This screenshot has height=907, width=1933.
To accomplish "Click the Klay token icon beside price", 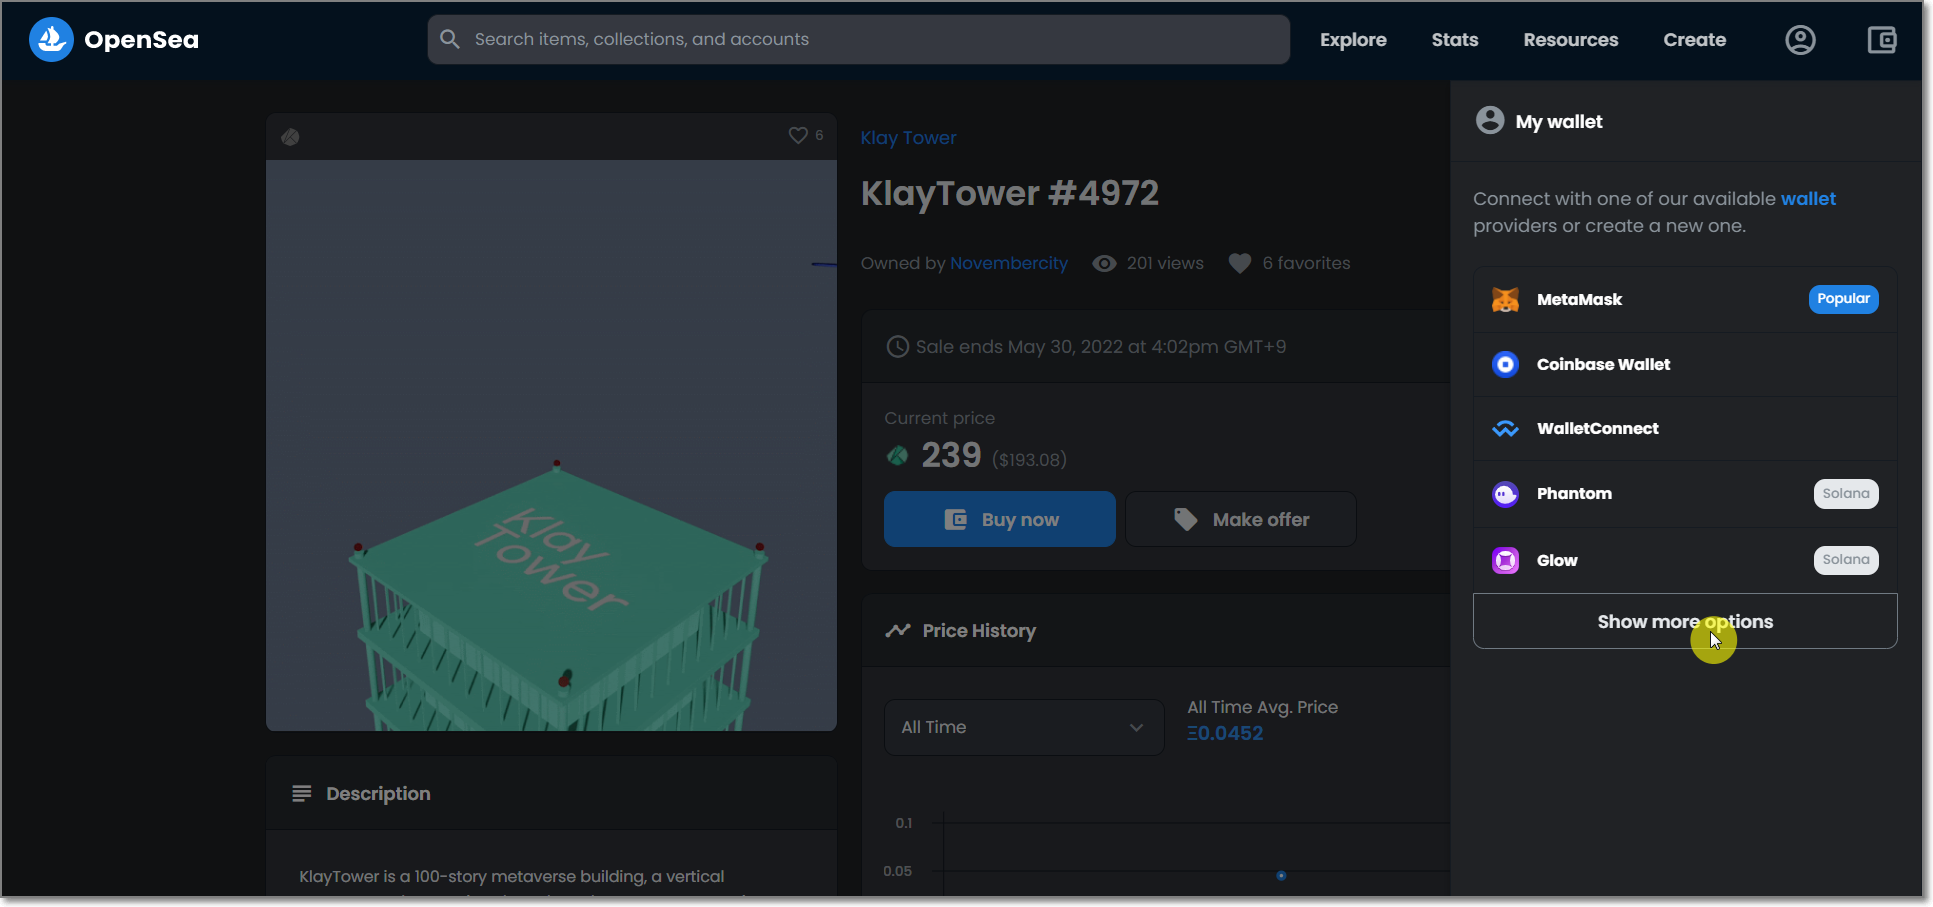I will point(898,456).
